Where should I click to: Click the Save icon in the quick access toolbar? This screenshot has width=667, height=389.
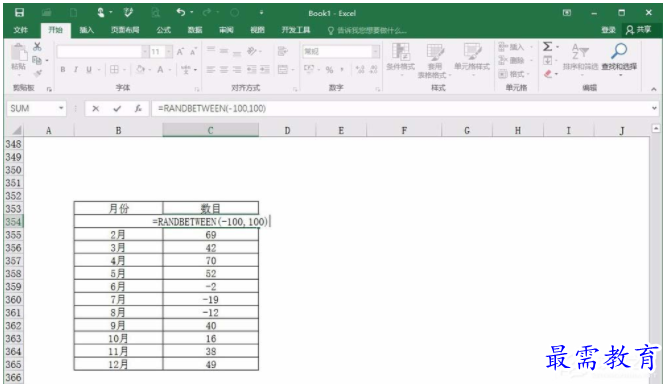tap(19, 13)
